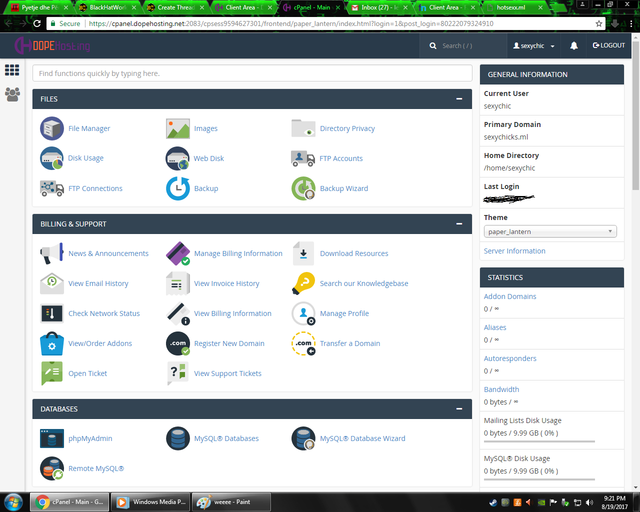
Task: Open the Transfer a Domain icon
Action: [x=303, y=343]
